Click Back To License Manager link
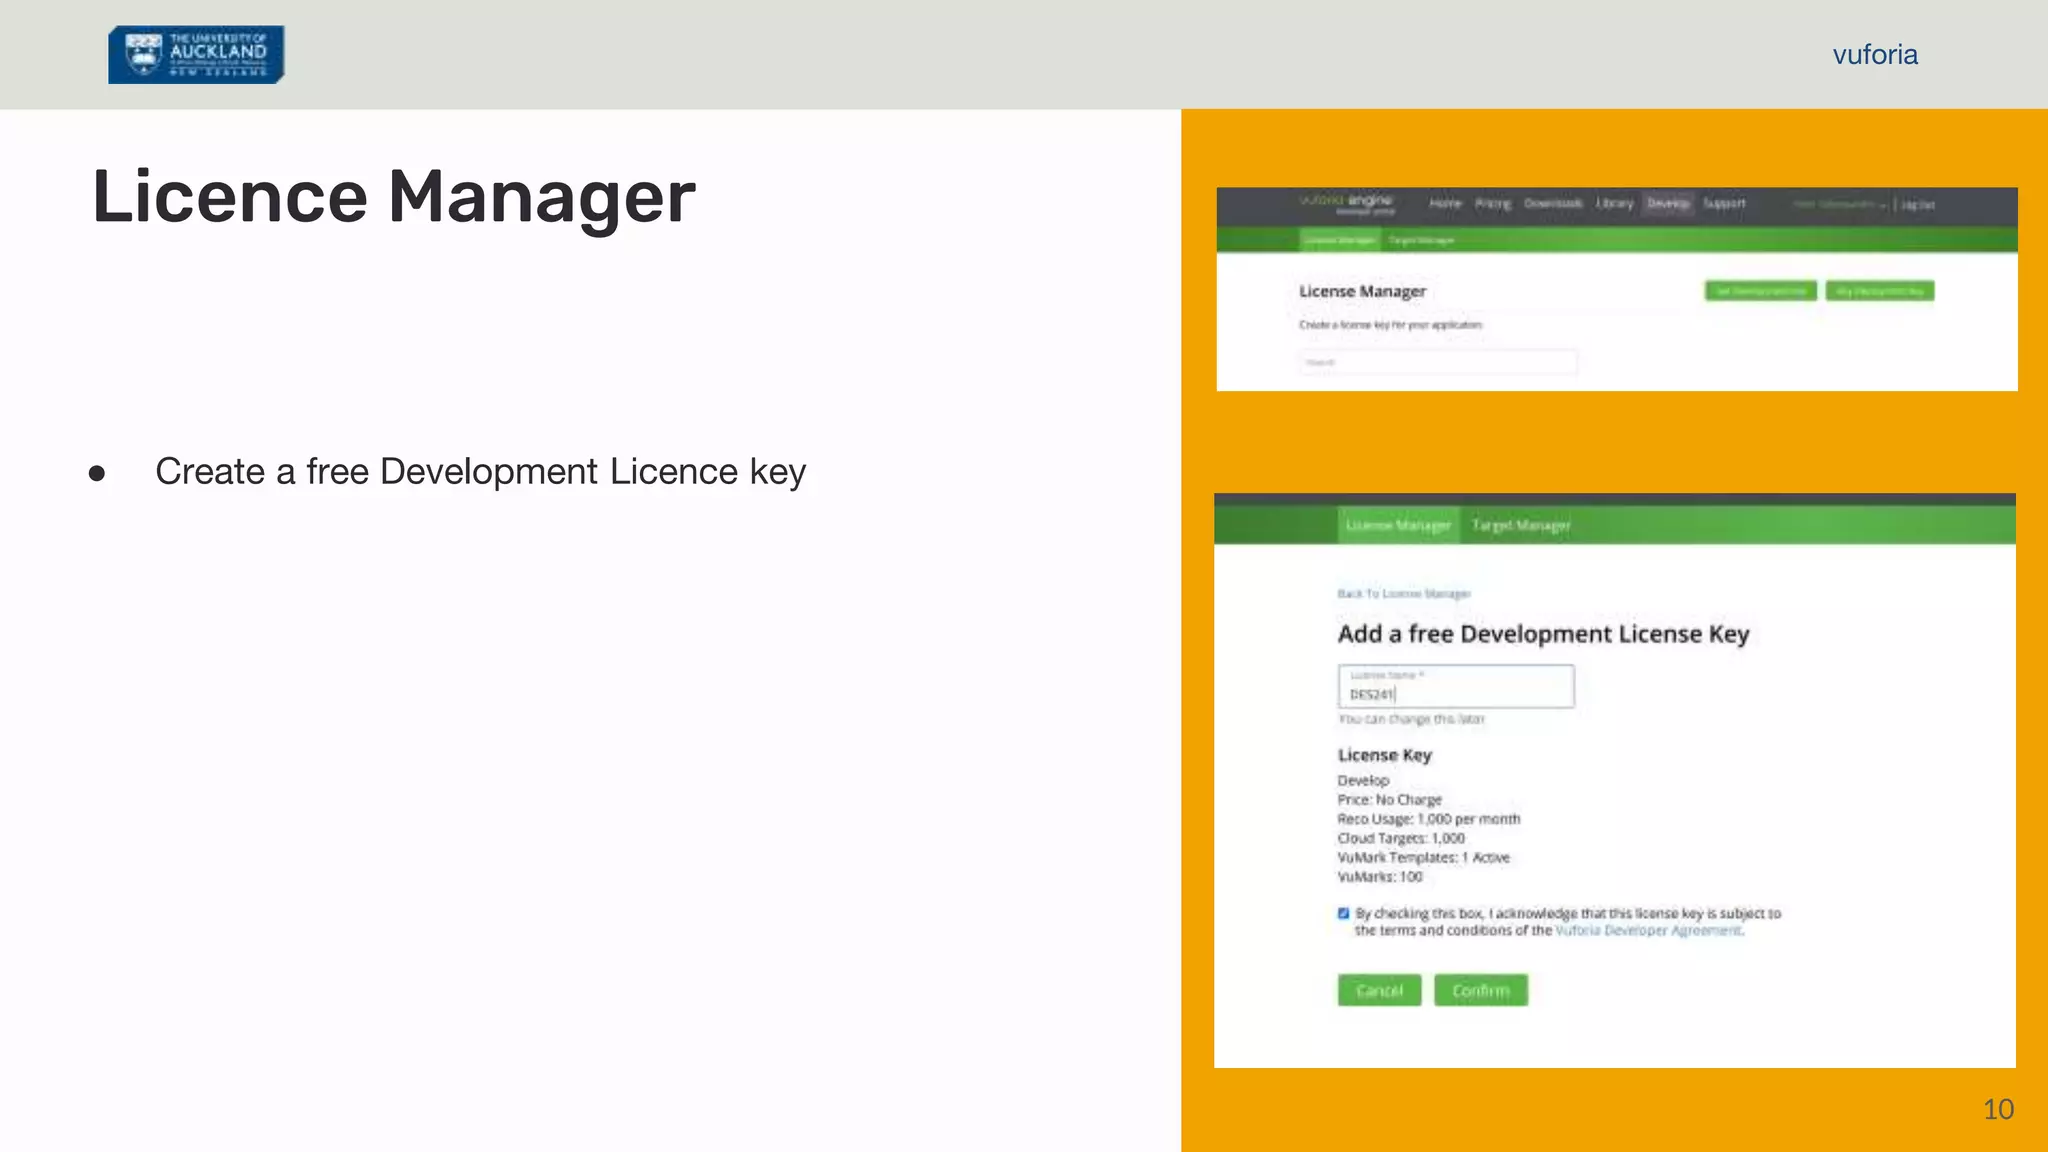 tap(1403, 594)
